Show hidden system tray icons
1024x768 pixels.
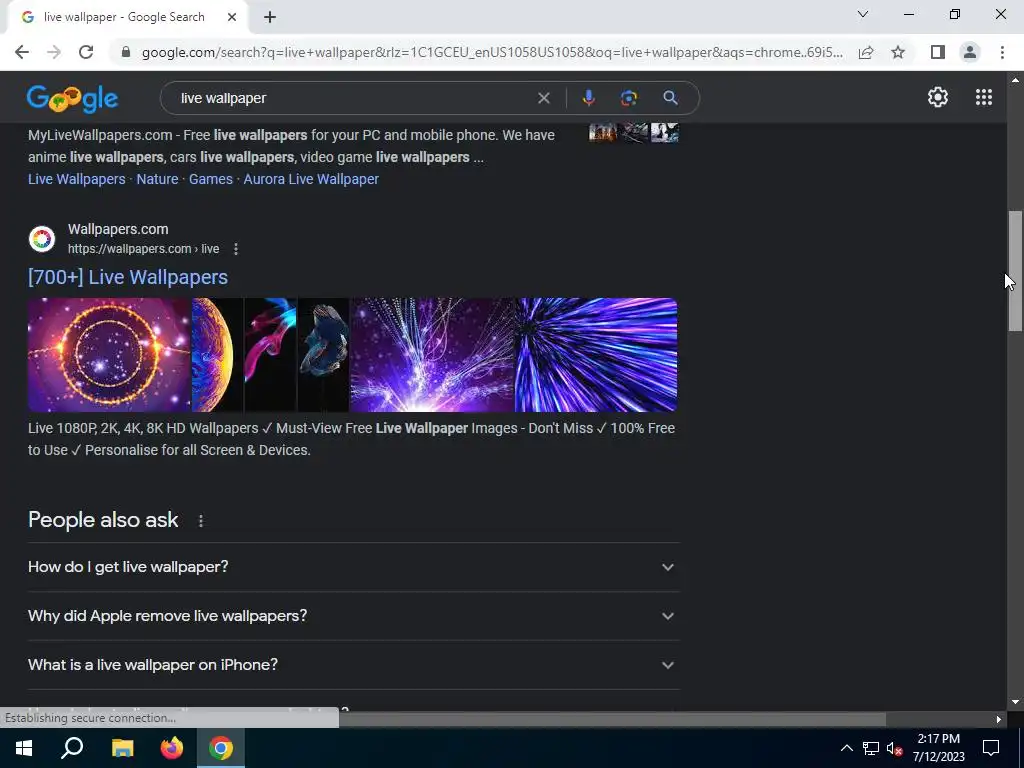point(846,748)
